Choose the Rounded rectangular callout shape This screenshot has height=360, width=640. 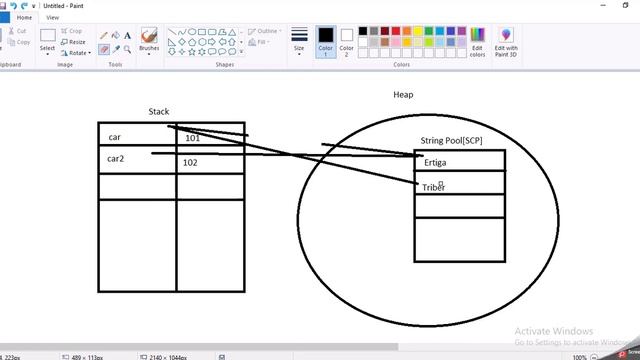pyautogui.click(x=212, y=52)
